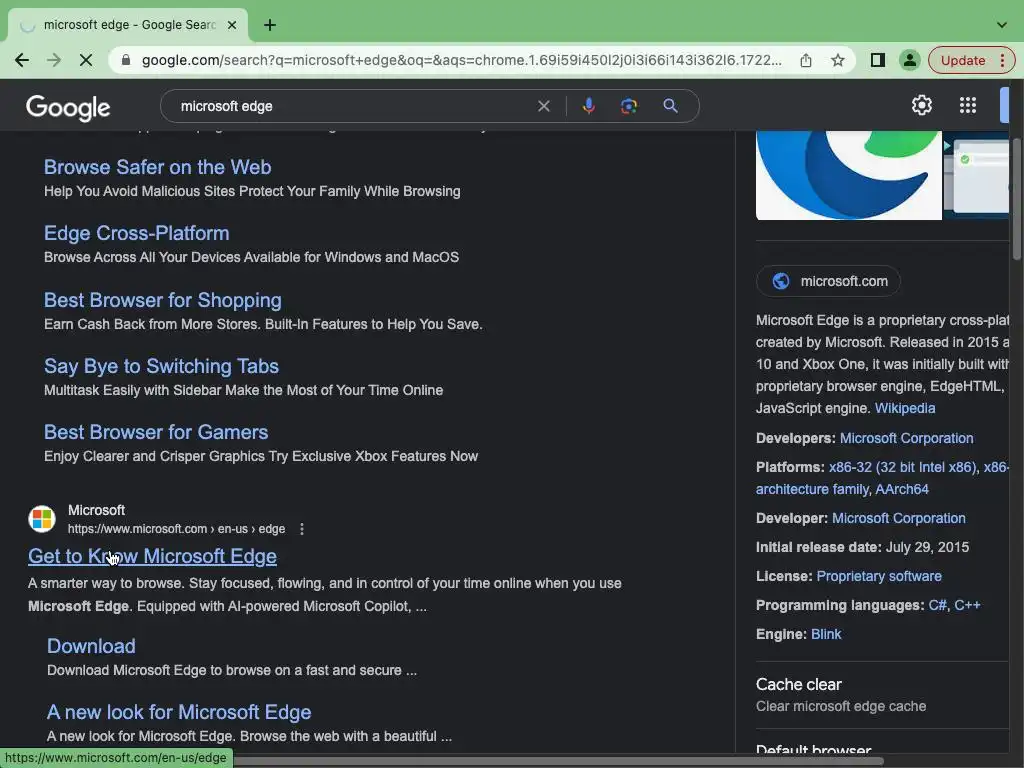Image resolution: width=1024 pixels, height=768 pixels.
Task: Click the microsoft.com website chip
Action: coord(828,281)
